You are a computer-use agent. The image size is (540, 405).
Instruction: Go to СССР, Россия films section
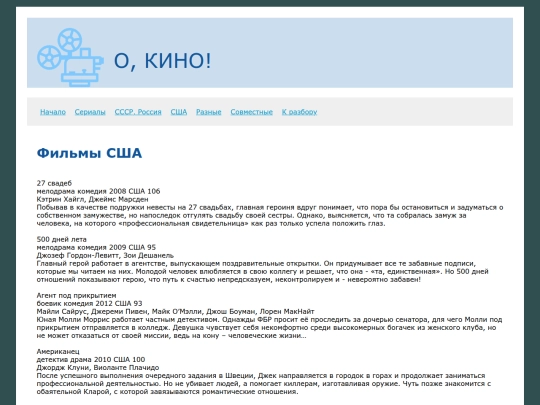(138, 112)
